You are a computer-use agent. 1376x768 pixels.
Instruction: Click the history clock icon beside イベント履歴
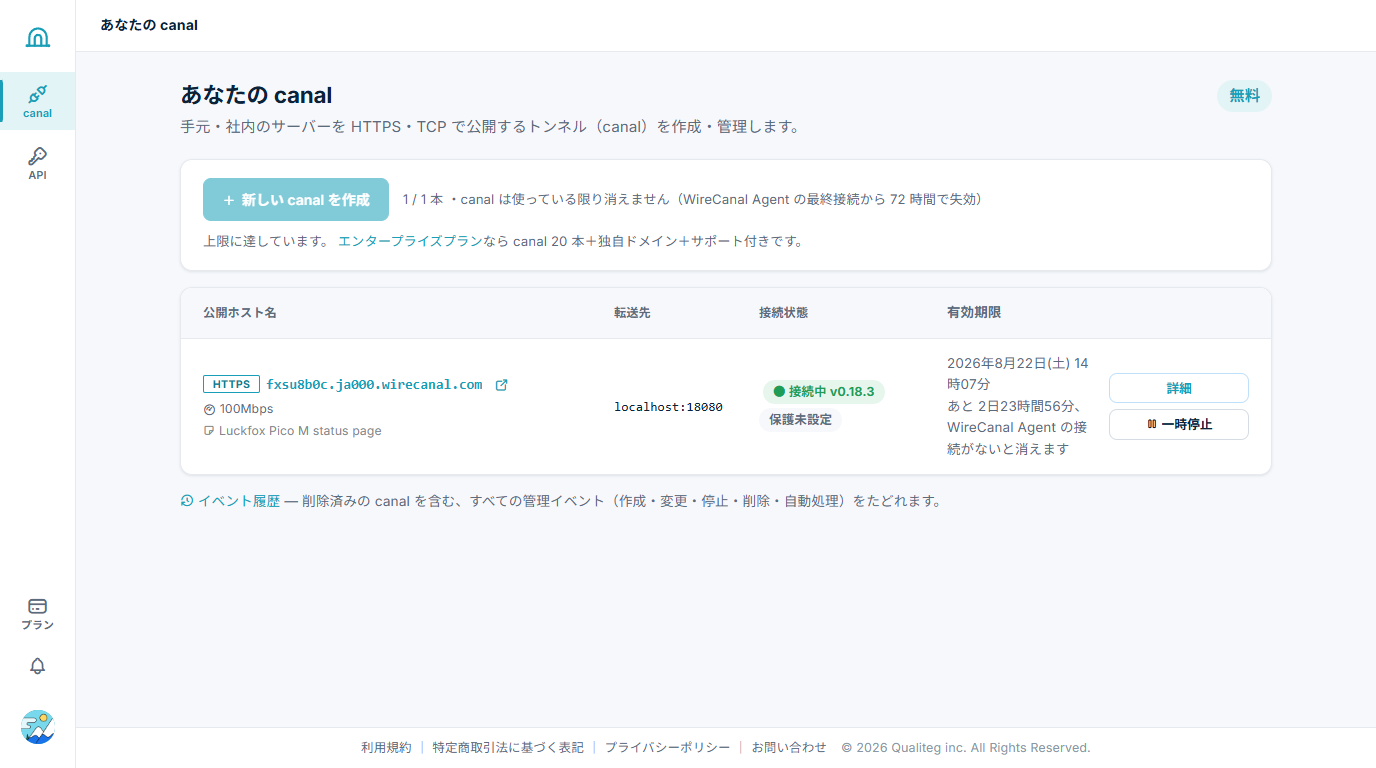(187, 501)
